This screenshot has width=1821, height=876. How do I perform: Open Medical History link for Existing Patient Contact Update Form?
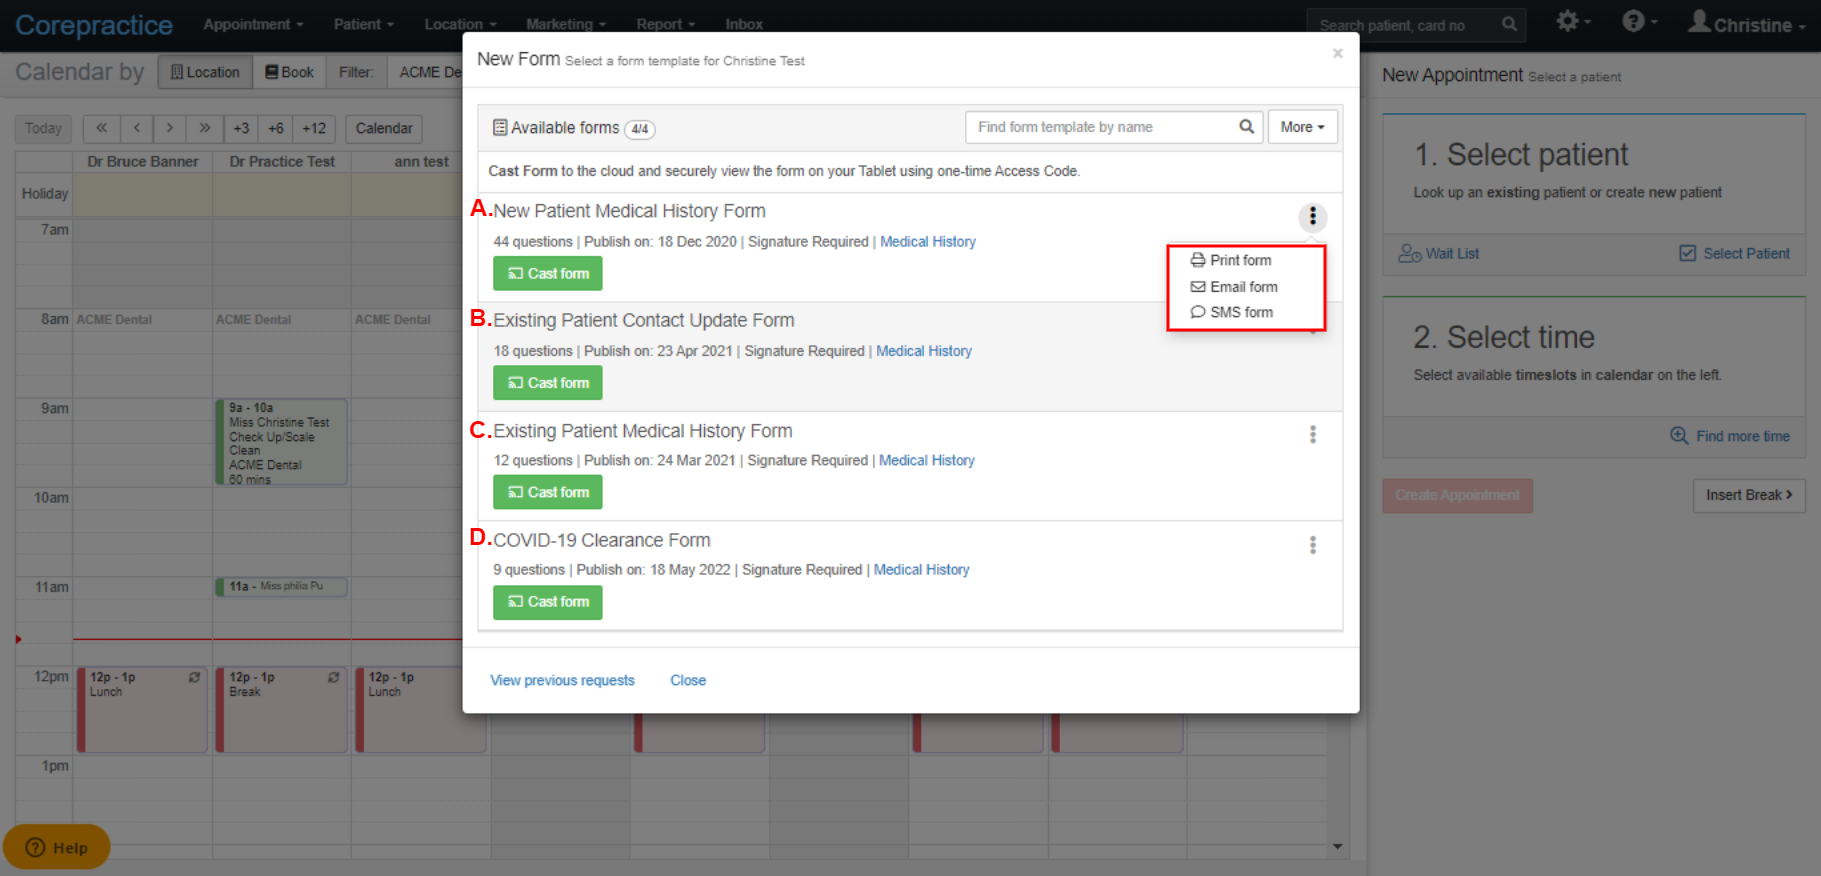(x=924, y=351)
